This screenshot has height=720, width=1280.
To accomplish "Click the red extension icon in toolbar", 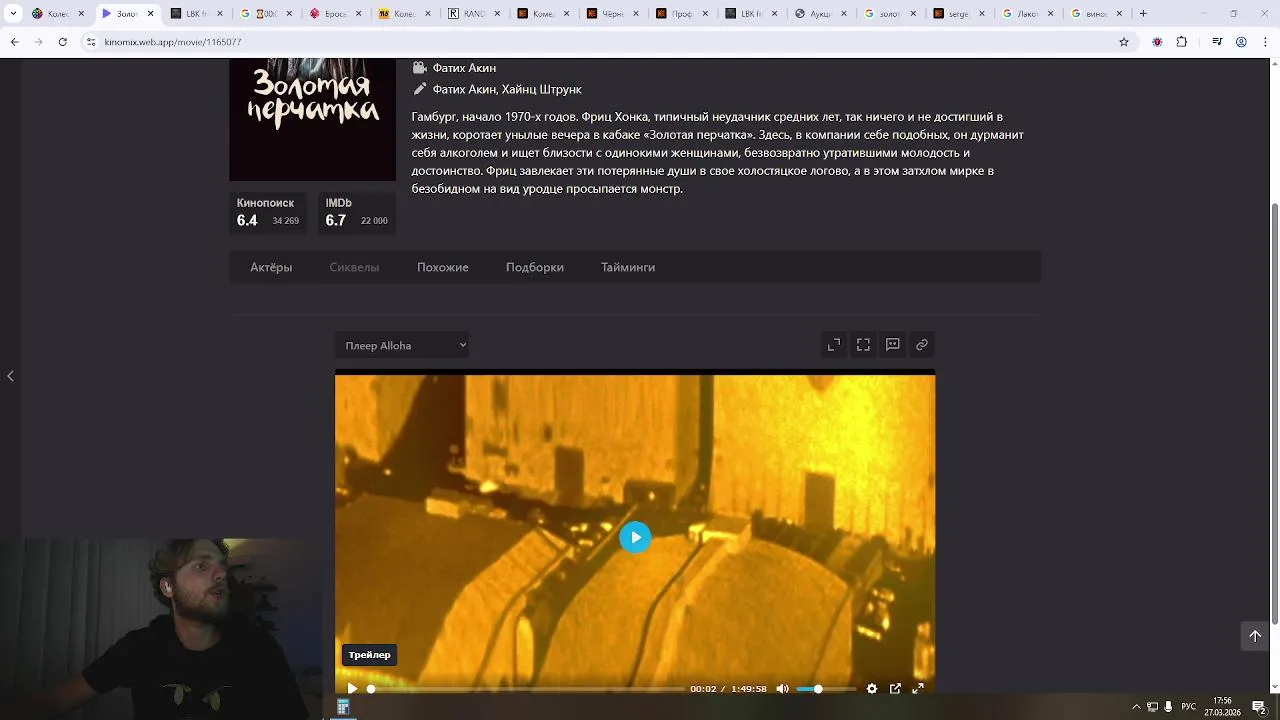I will pos(1157,42).
